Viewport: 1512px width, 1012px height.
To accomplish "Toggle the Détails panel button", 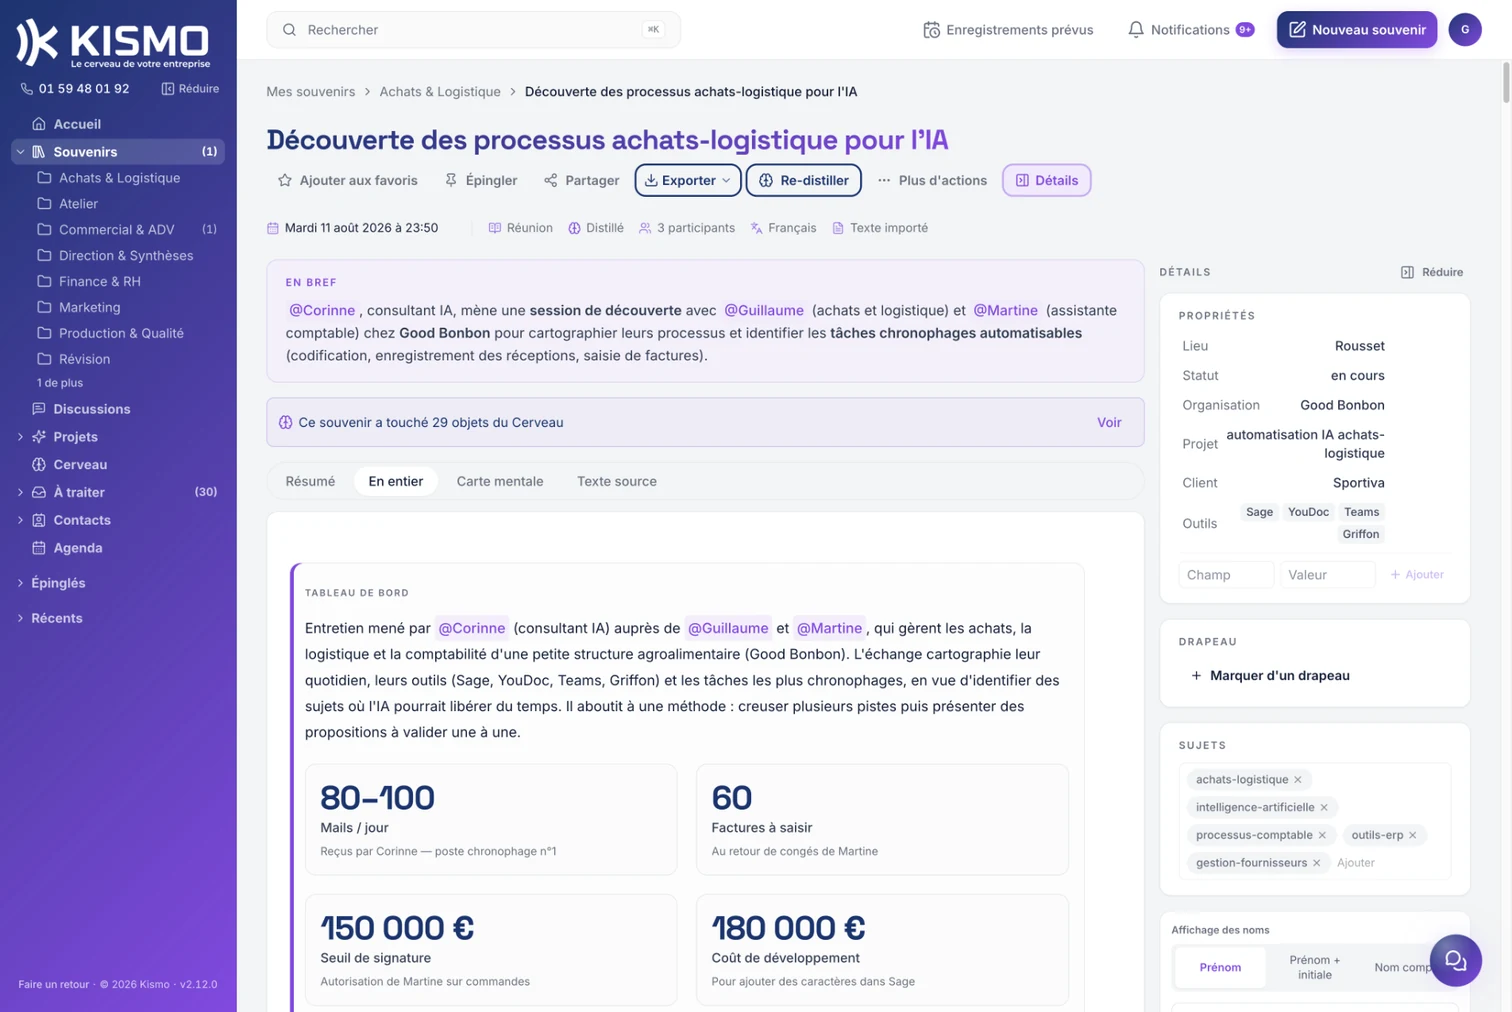I will pyautogui.click(x=1046, y=180).
